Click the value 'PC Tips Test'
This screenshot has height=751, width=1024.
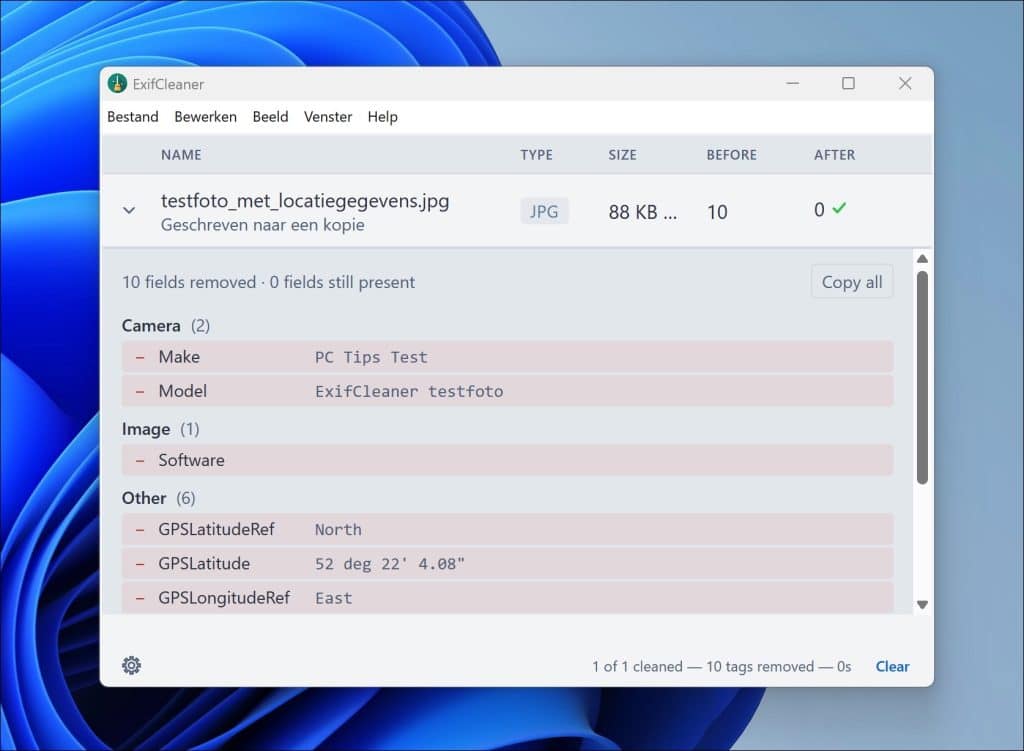click(371, 358)
